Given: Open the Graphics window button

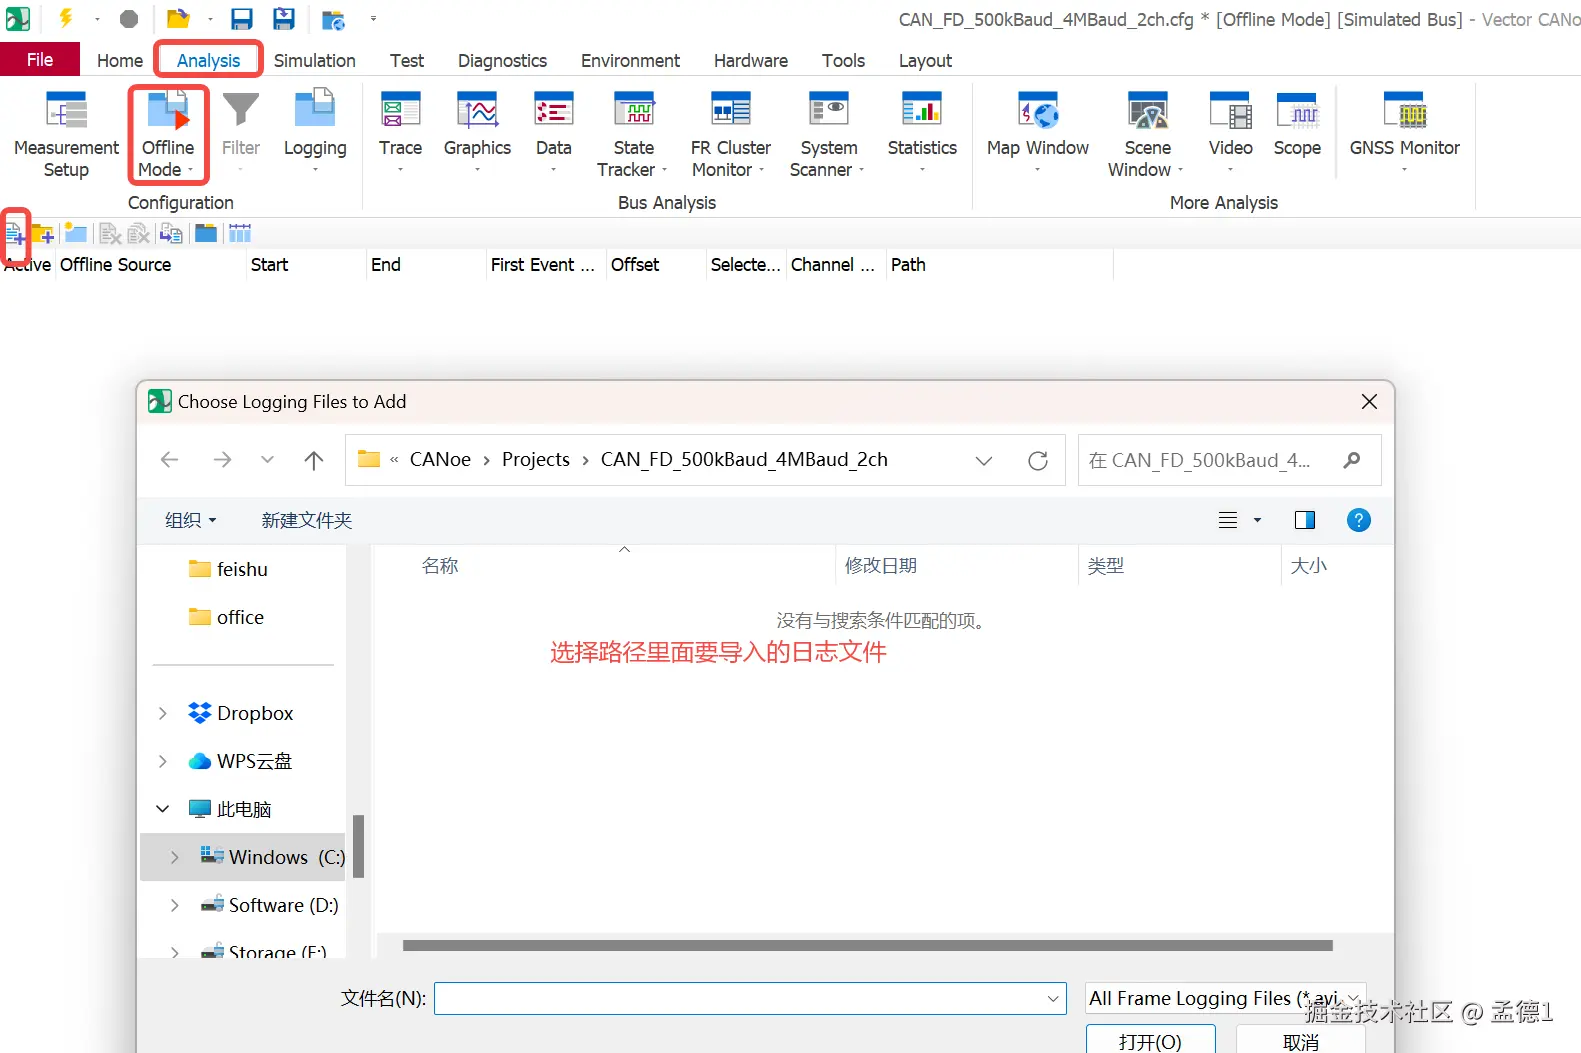Looking at the screenshot, I should (477, 132).
